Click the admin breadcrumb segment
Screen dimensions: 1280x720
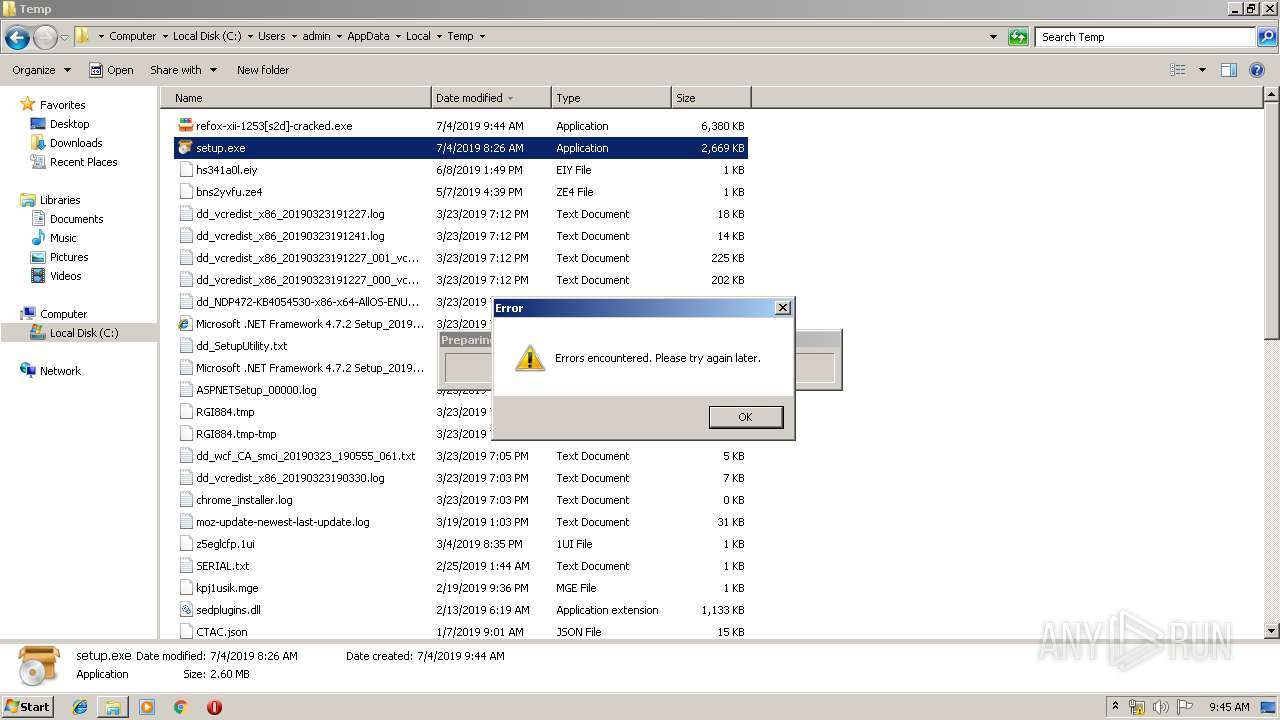(316, 36)
